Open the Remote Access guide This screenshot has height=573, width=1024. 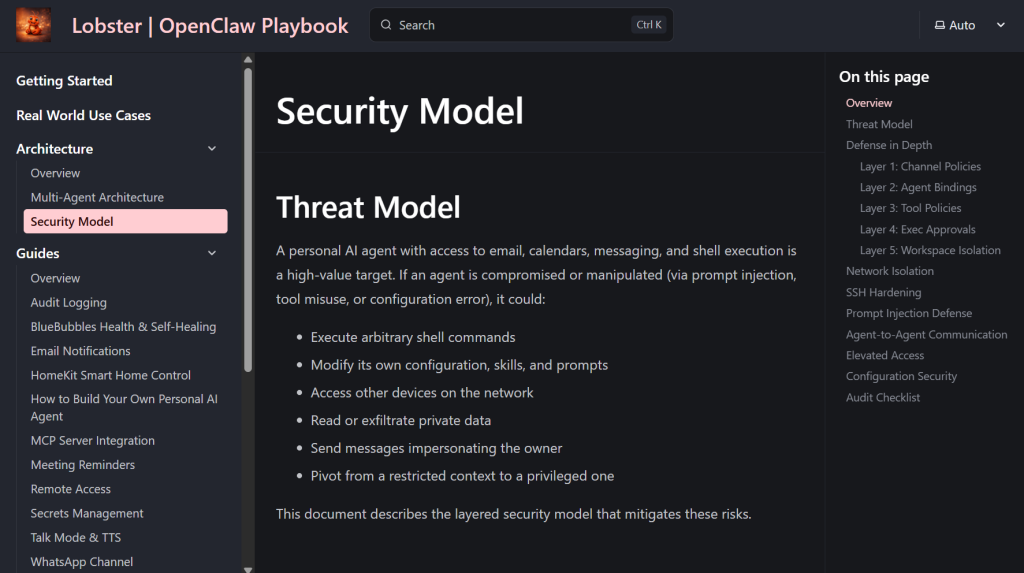point(71,489)
